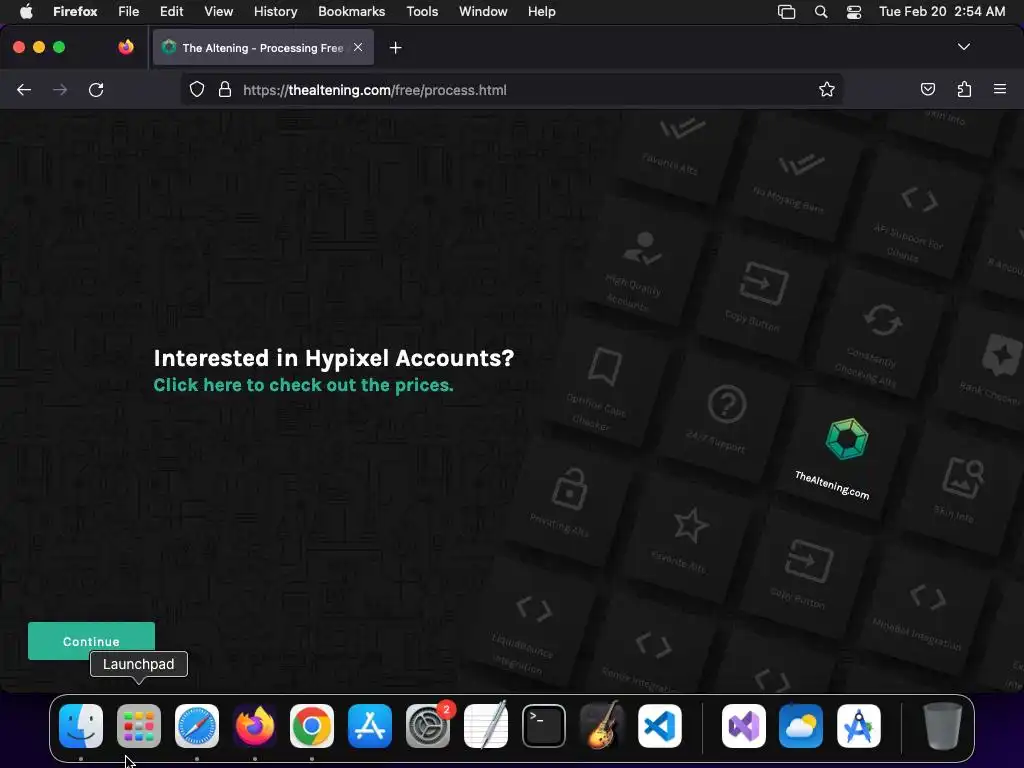The image size is (1024, 768).
Task: Open GarageBand from the dock
Action: click(x=601, y=726)
